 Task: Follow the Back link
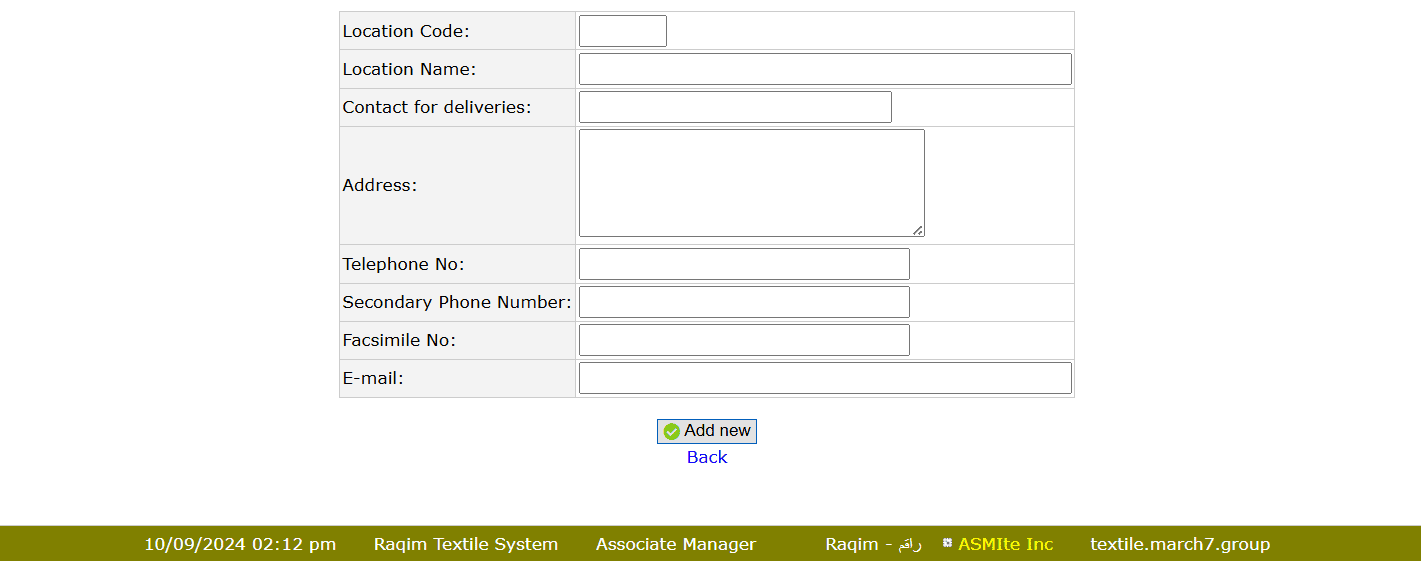click(x=707, y=457)
